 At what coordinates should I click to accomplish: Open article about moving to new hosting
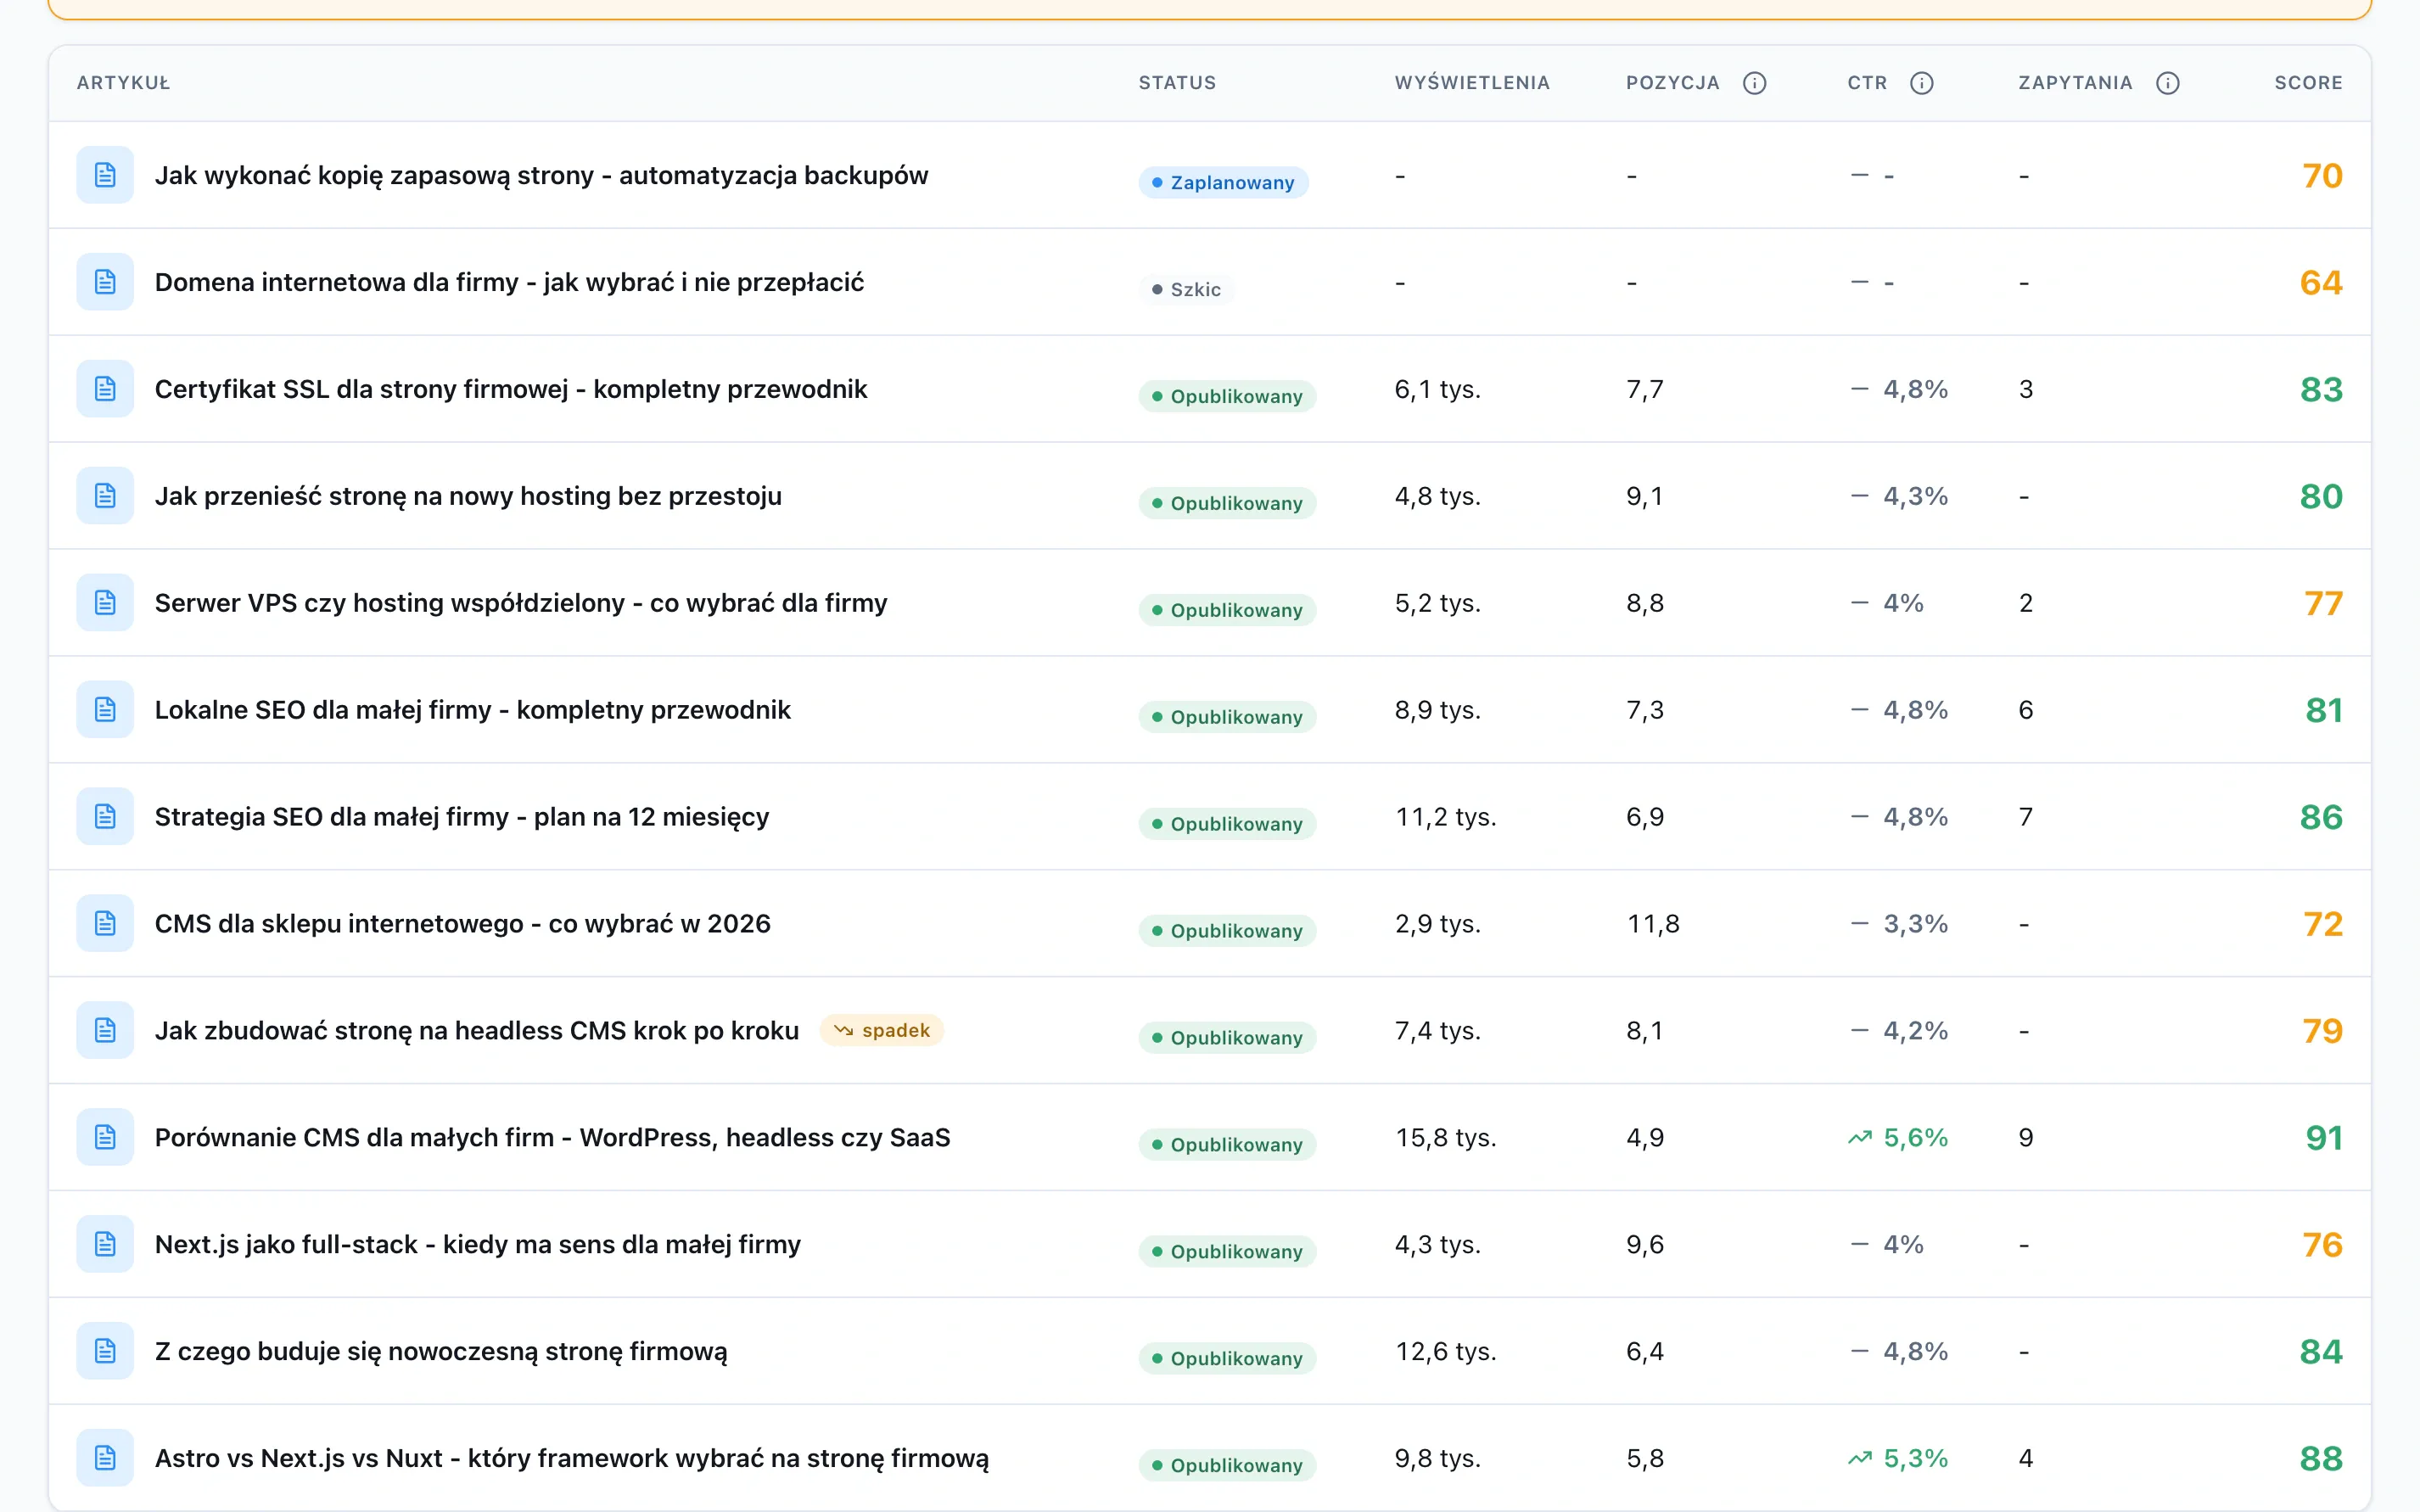(468, 496)
